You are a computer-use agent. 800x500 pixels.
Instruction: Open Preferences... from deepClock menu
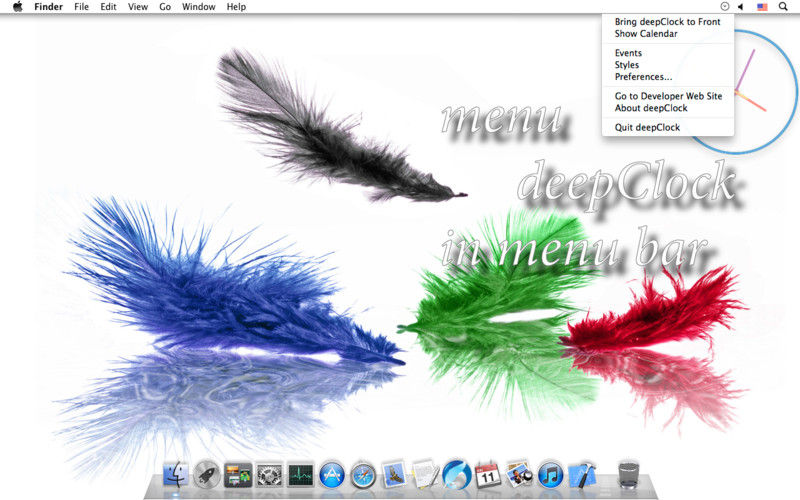point(667,77)
